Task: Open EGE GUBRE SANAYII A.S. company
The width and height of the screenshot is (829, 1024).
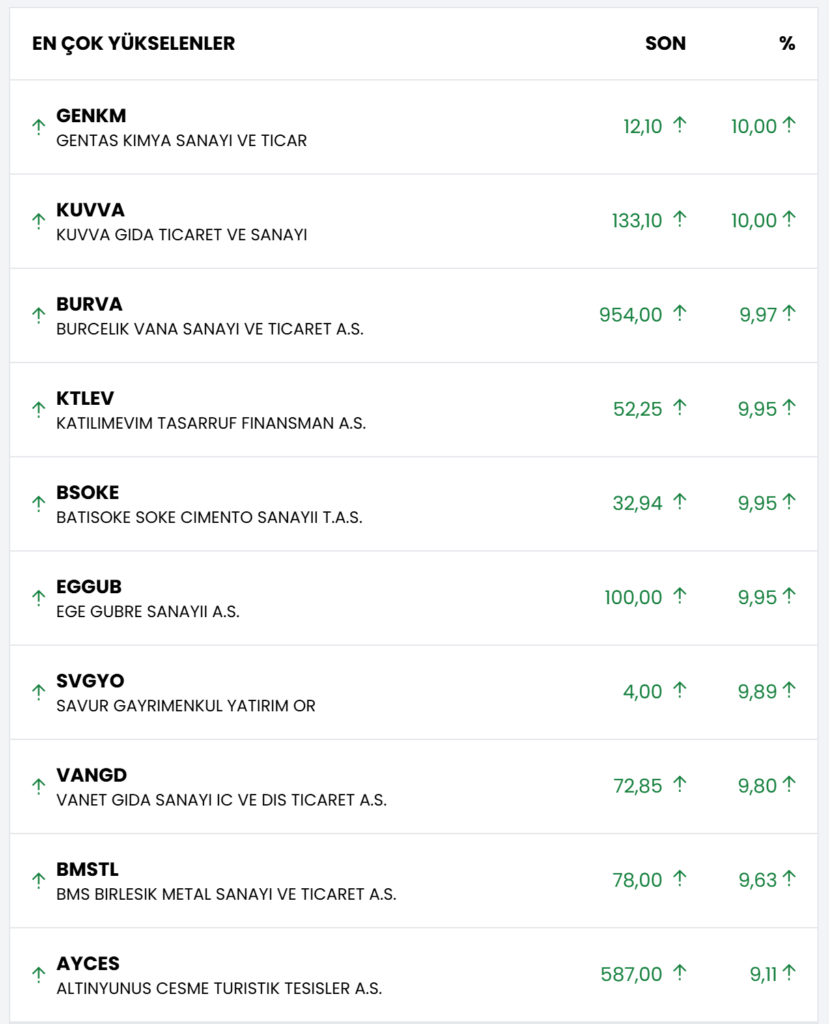Action: [x=148, y=612]
